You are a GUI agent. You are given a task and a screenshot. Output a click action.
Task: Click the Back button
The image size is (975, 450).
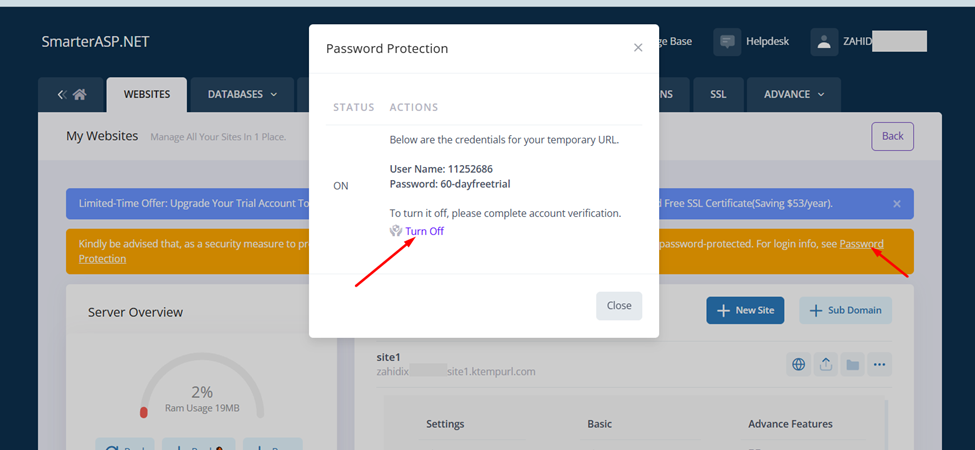click(892, 136)
